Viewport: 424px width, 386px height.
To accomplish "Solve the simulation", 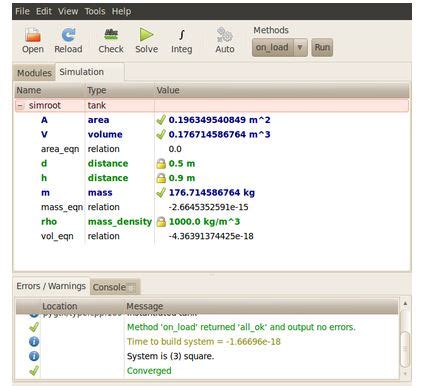I will point(146,40).
